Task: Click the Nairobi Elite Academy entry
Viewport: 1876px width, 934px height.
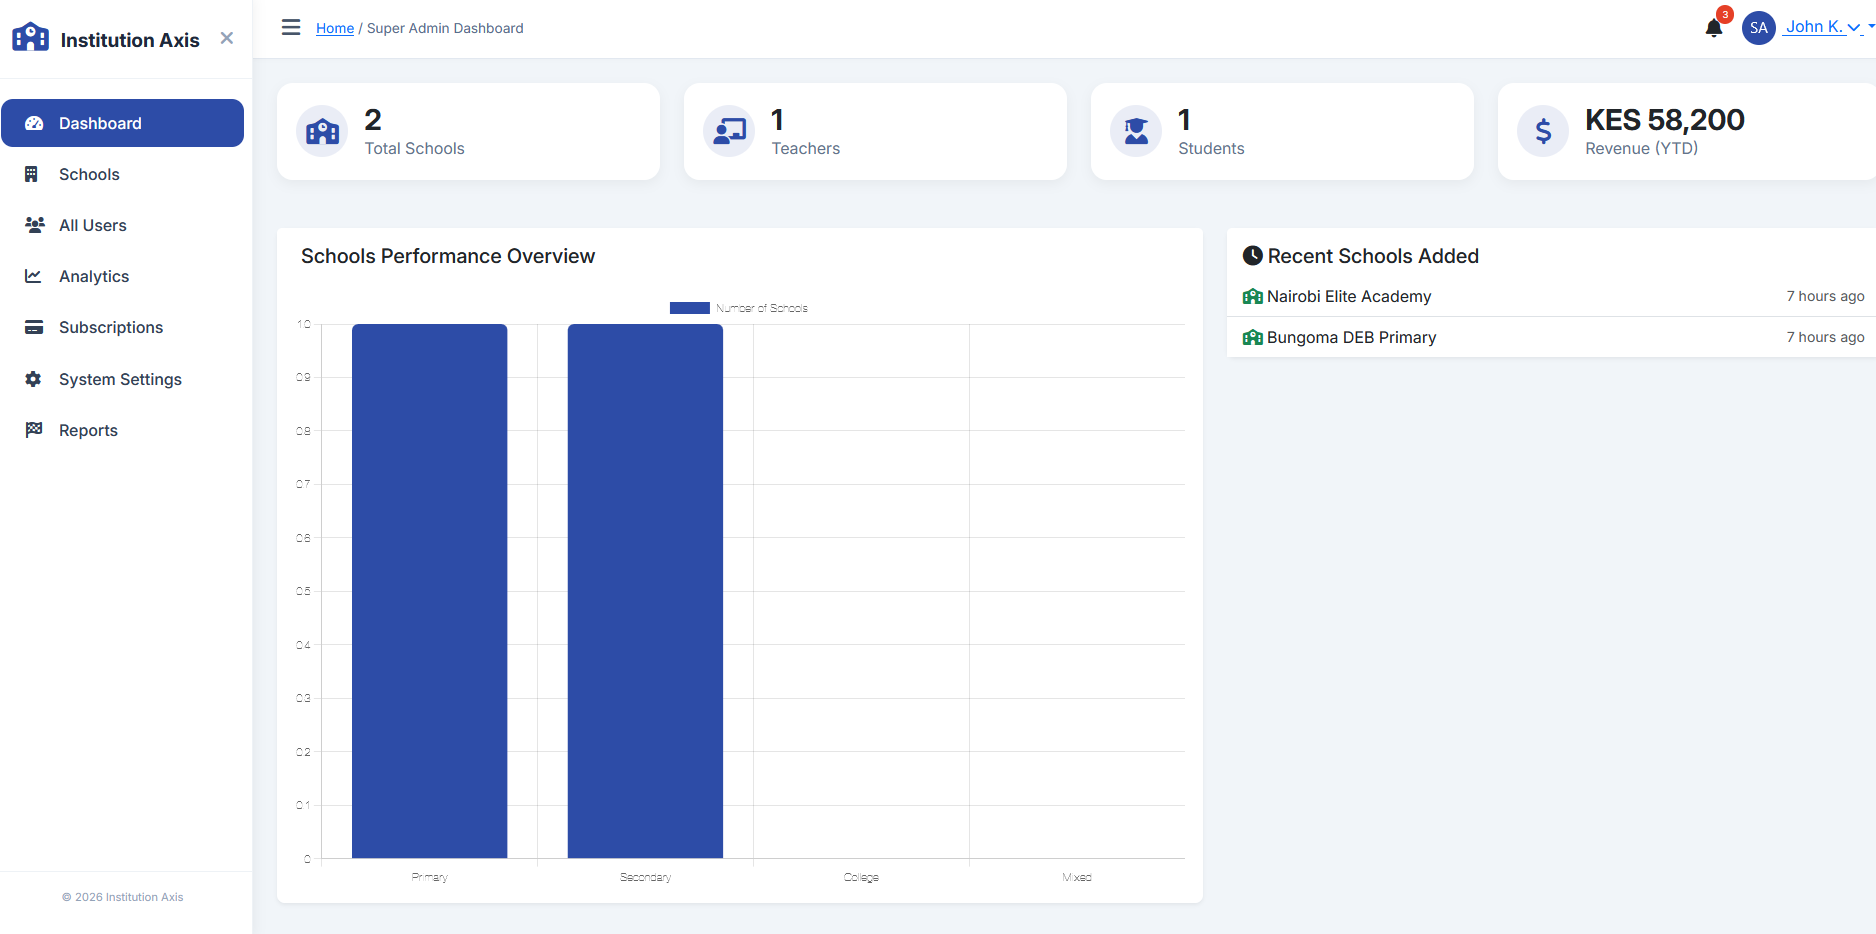Action: pyautogui.click(x=1348, y=296)
